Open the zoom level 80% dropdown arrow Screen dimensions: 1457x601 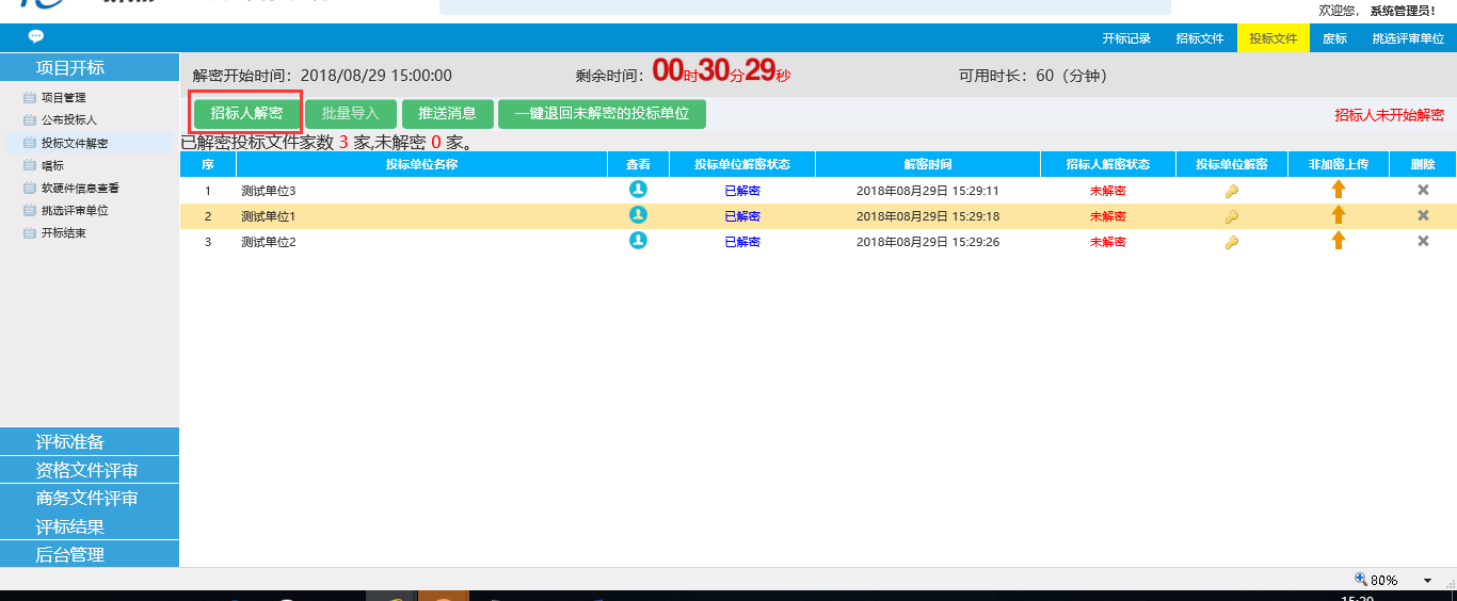point(1427,581)
